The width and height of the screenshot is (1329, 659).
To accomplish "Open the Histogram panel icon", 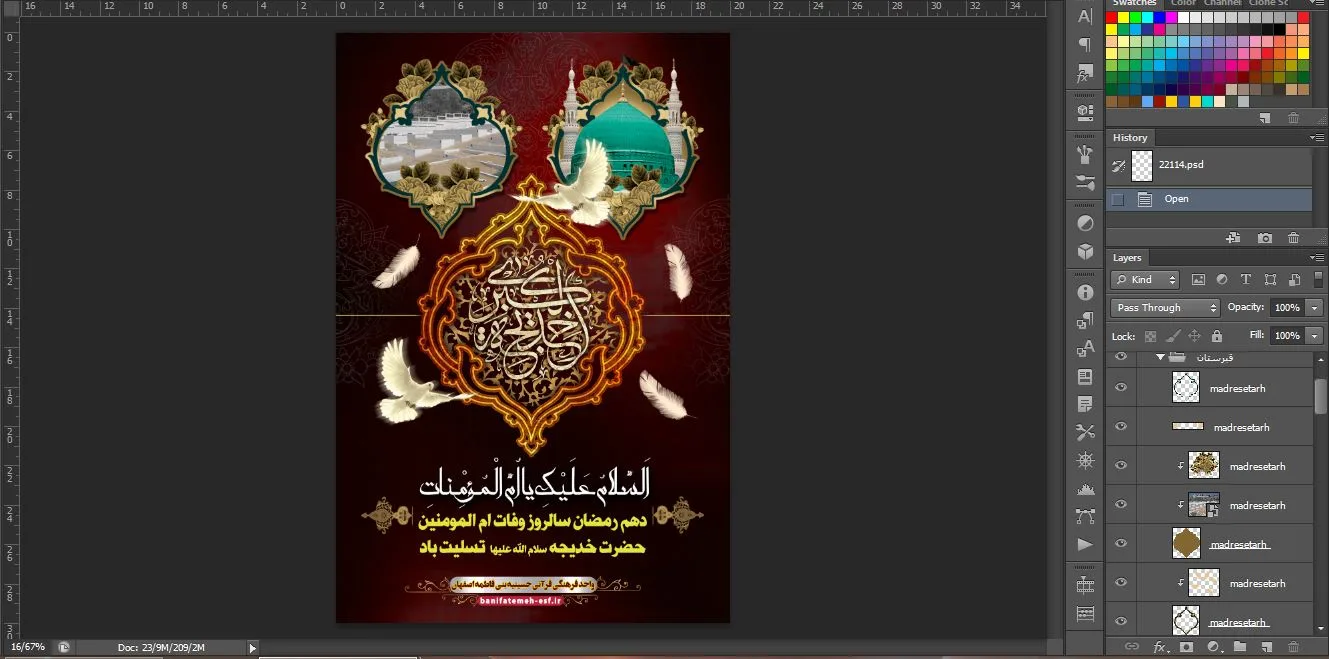I will [1085, 489].
